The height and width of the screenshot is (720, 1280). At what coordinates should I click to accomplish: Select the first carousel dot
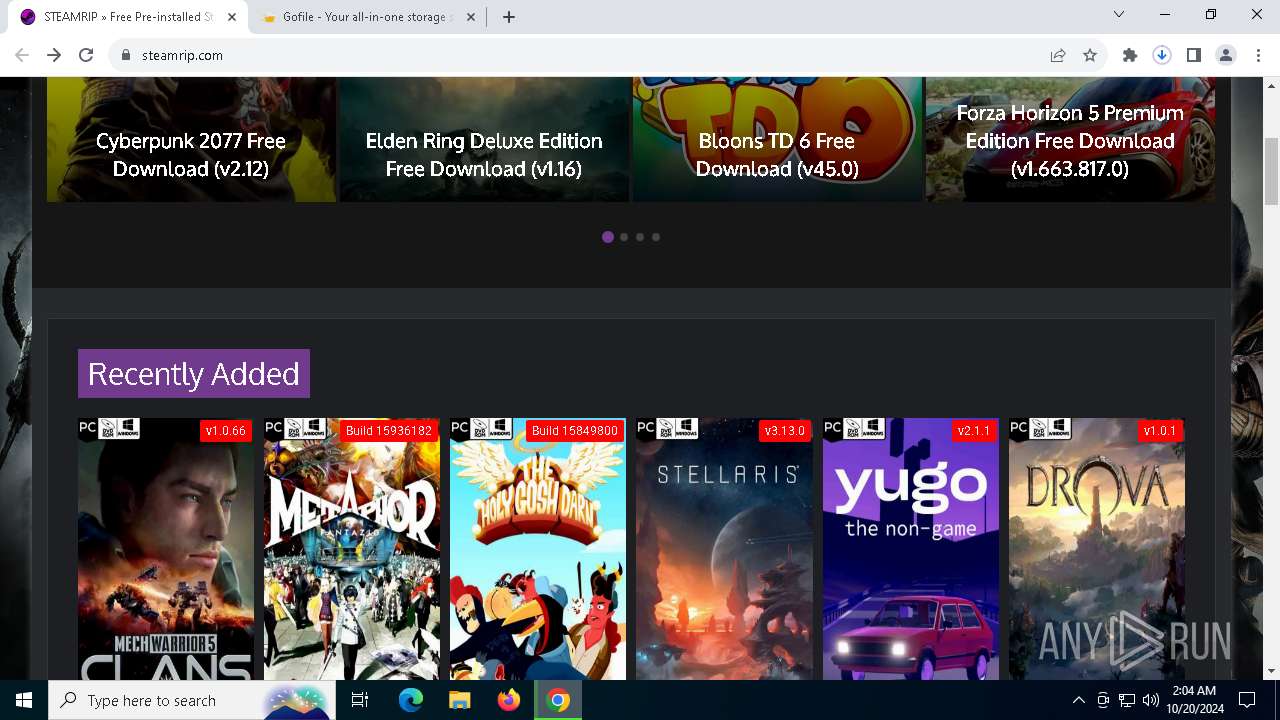(608, 237)
